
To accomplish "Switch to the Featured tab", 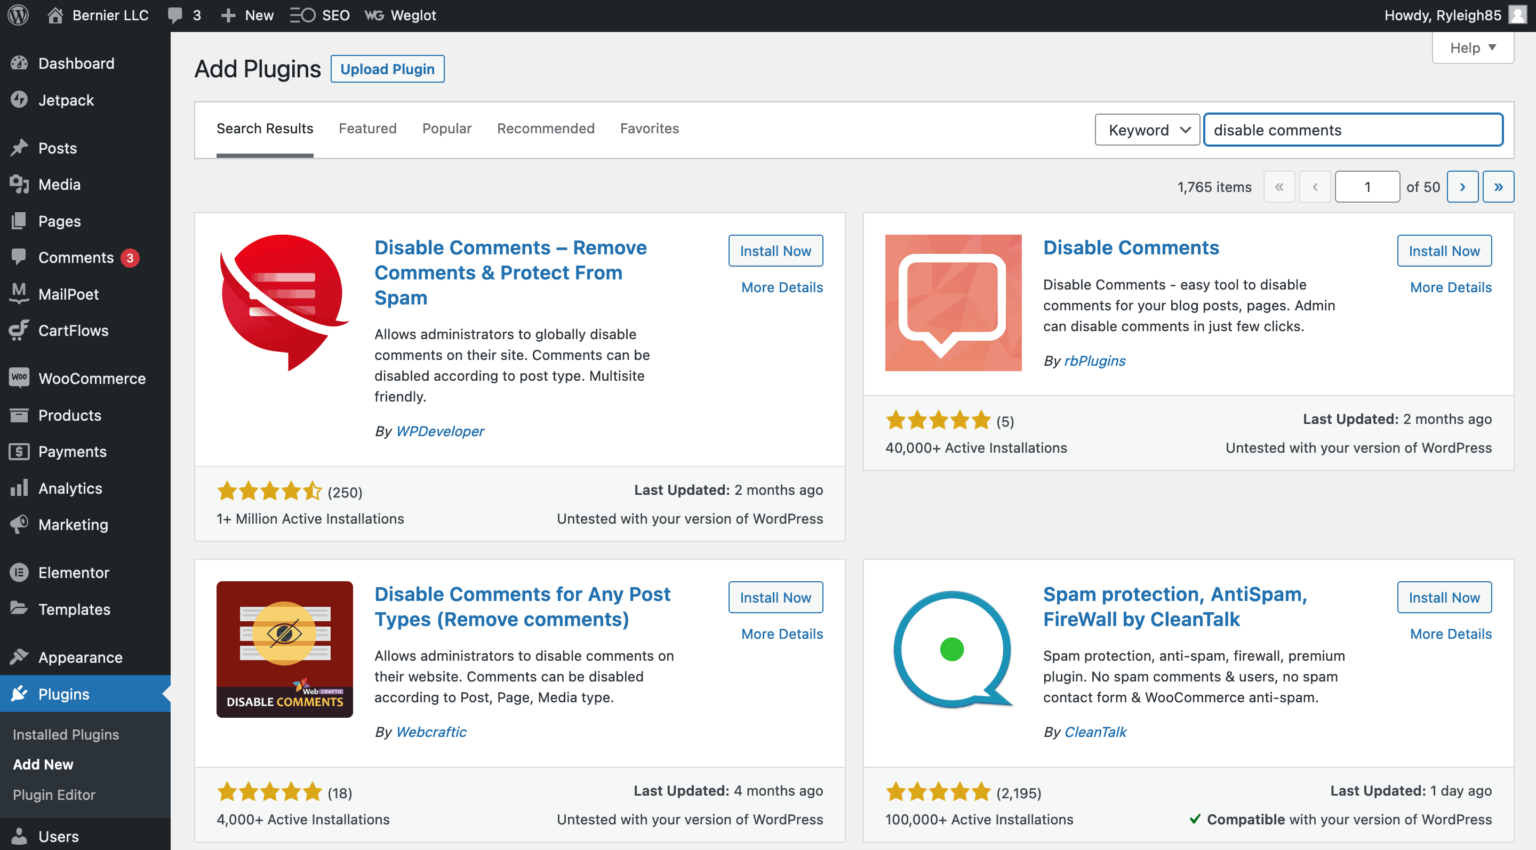I will click(x=368, y=129).
